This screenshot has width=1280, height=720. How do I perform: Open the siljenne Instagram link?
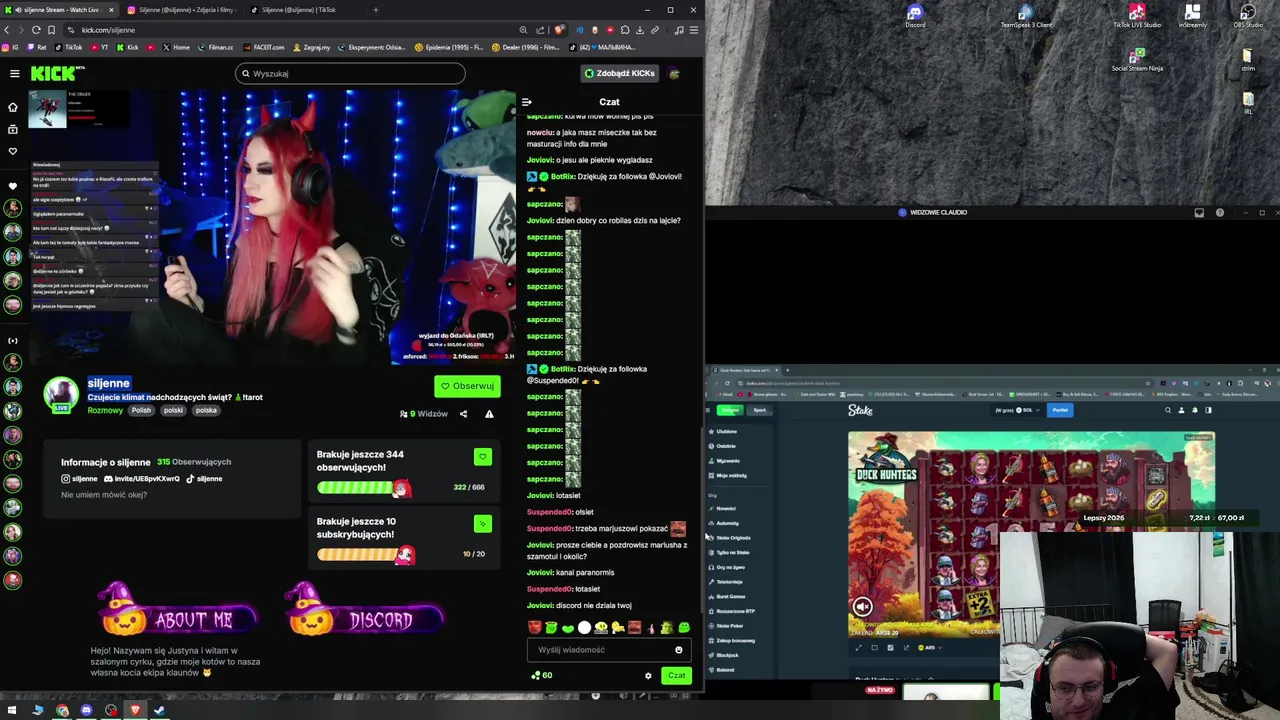pos(79,479)
